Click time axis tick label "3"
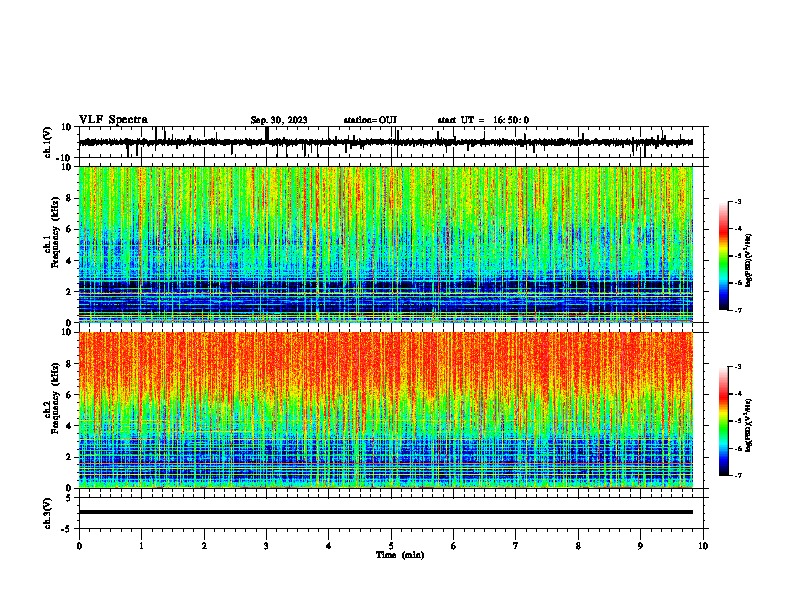The height and width of the screenshot is (612, 792). [266, 546]
